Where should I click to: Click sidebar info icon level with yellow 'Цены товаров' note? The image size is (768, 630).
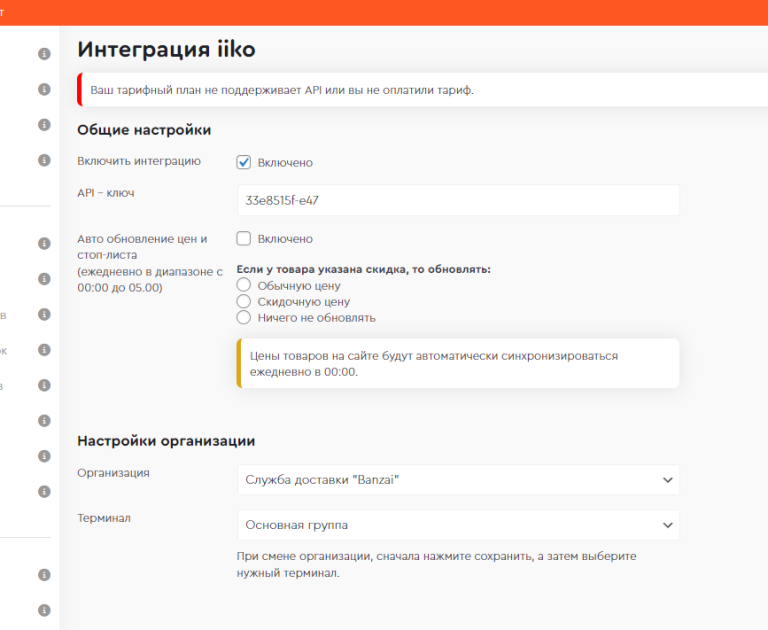click(x=44, y=350)
